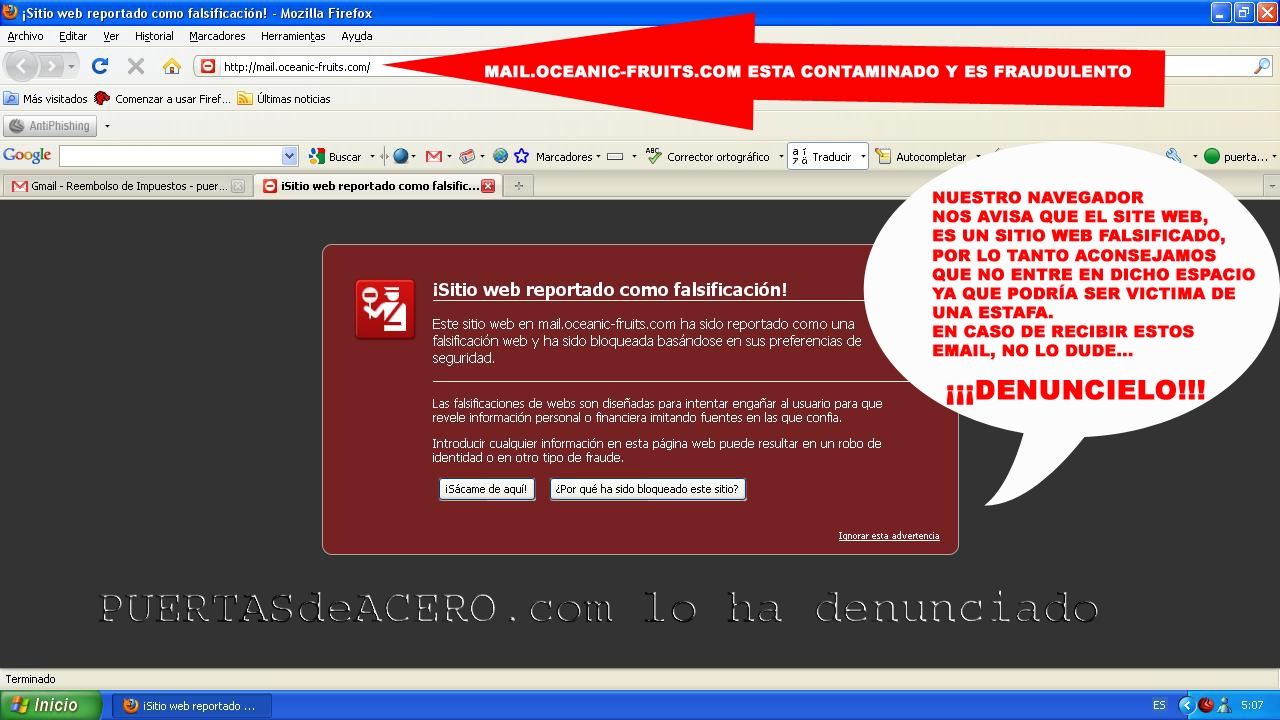Open the Windows Inicio start menu
This screenshot has height=720, width=1280.
(50, 705)
